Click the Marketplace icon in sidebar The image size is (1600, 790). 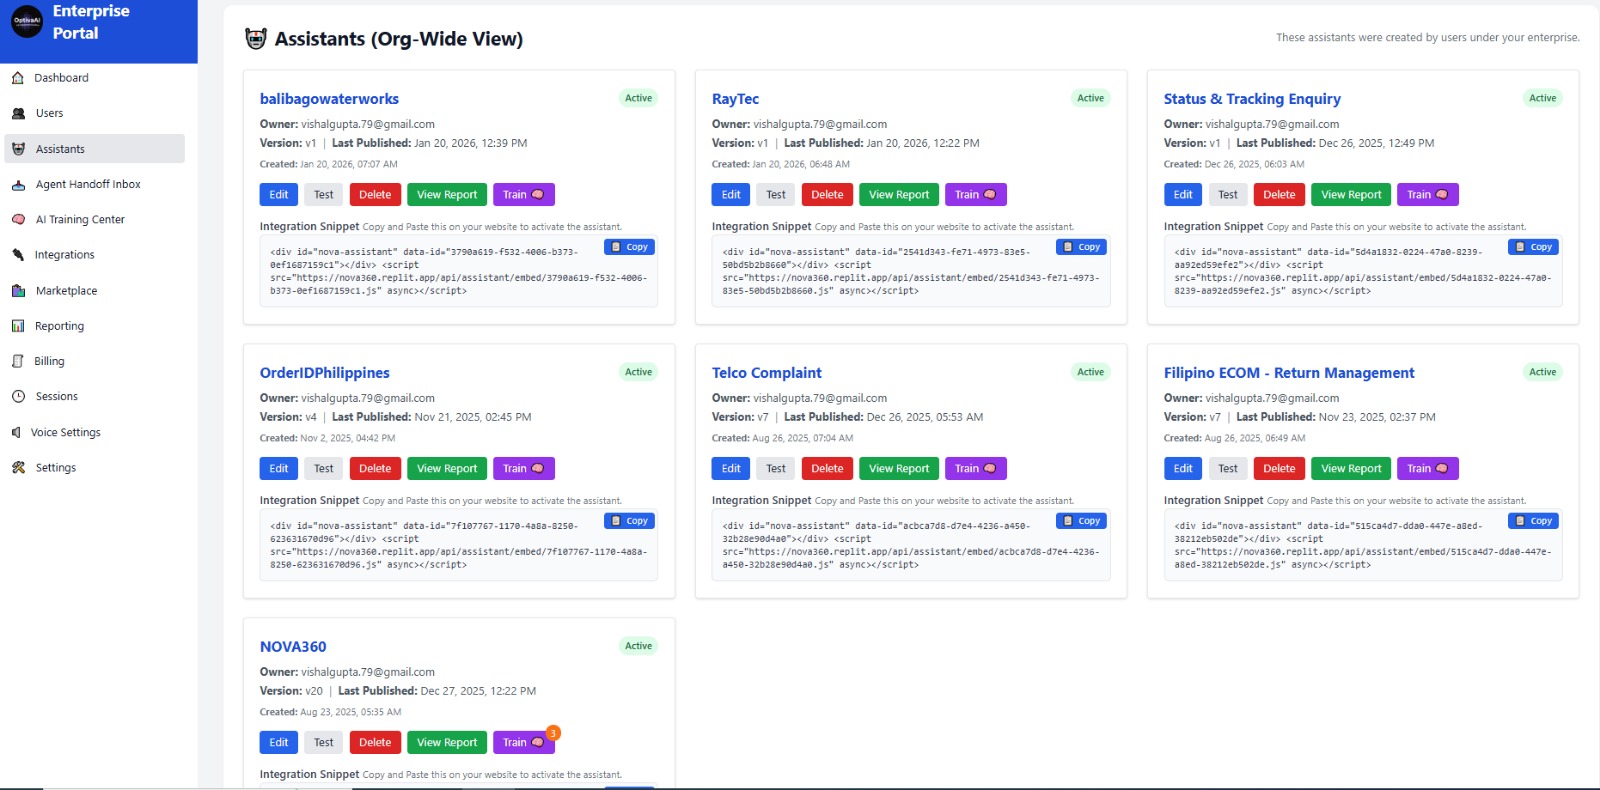click(18, 291)
